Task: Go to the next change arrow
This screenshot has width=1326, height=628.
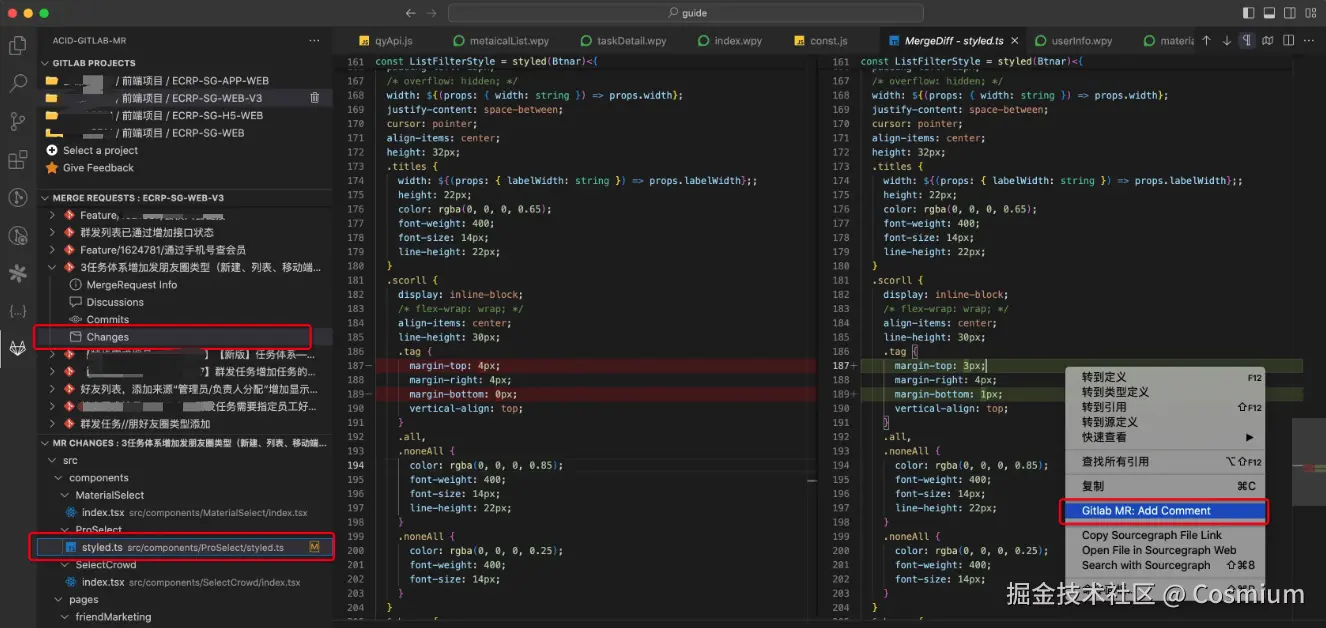Action: point(1227,41)
